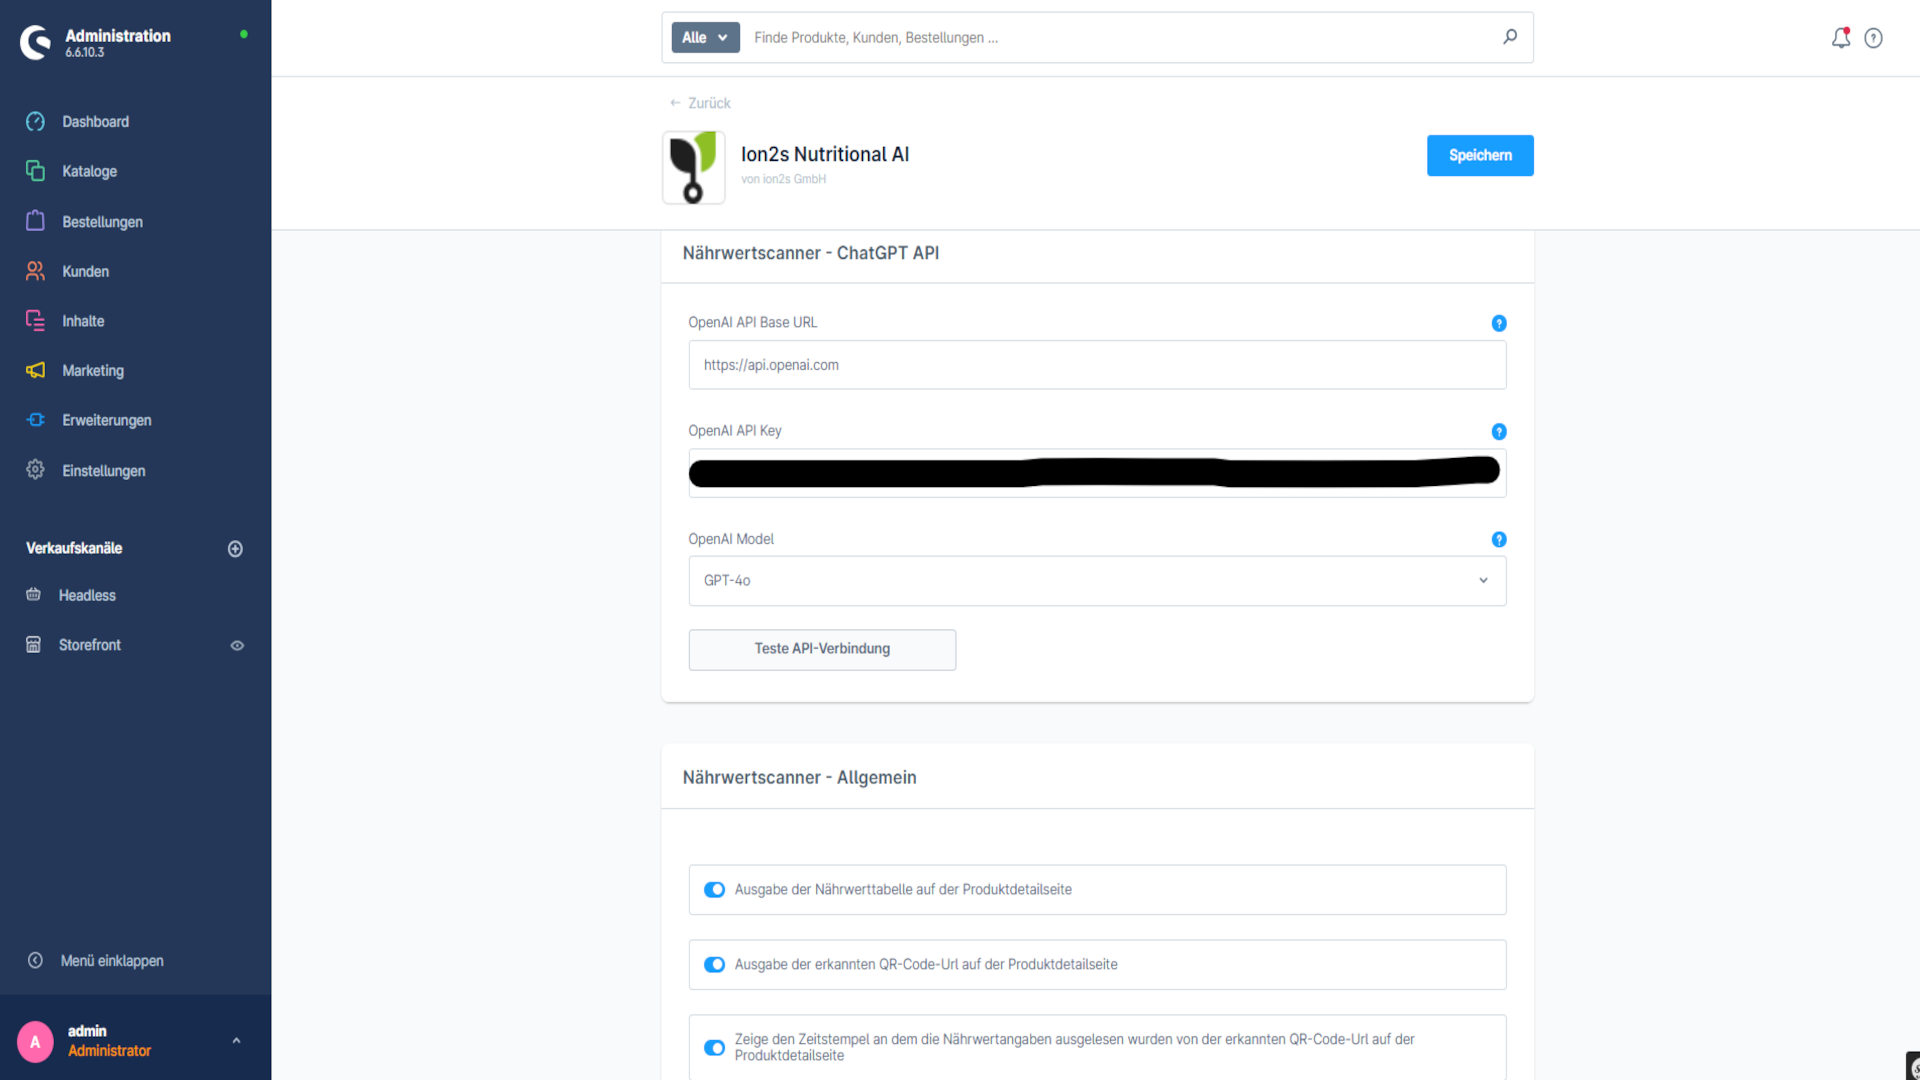Click the Verkaufskanäle heading

pyautogui.click(x=74, y=548)
